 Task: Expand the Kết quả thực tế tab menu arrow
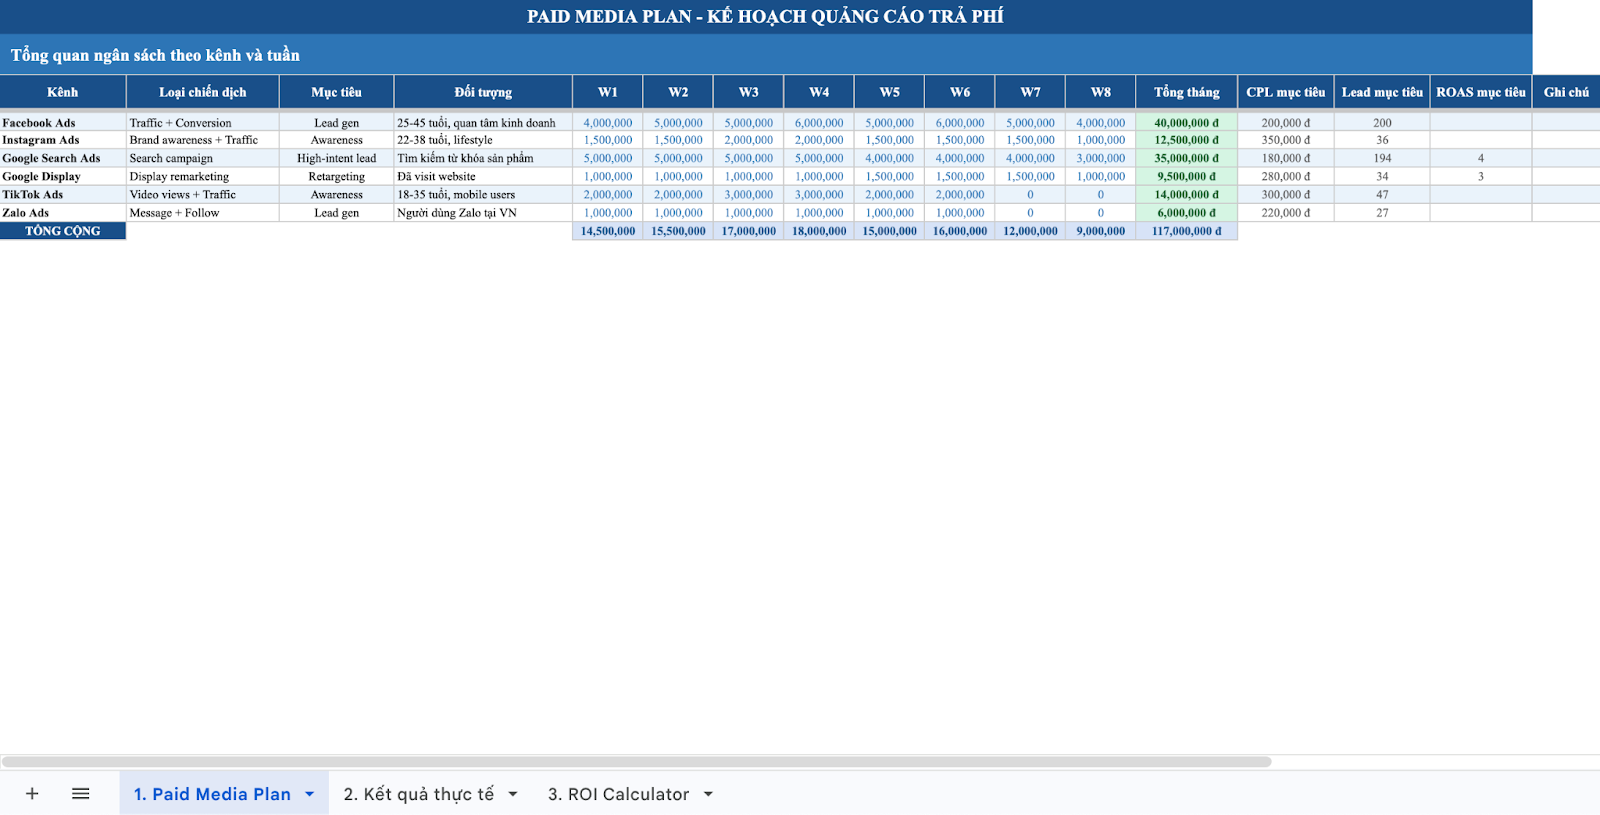click(x=513, y=794)
